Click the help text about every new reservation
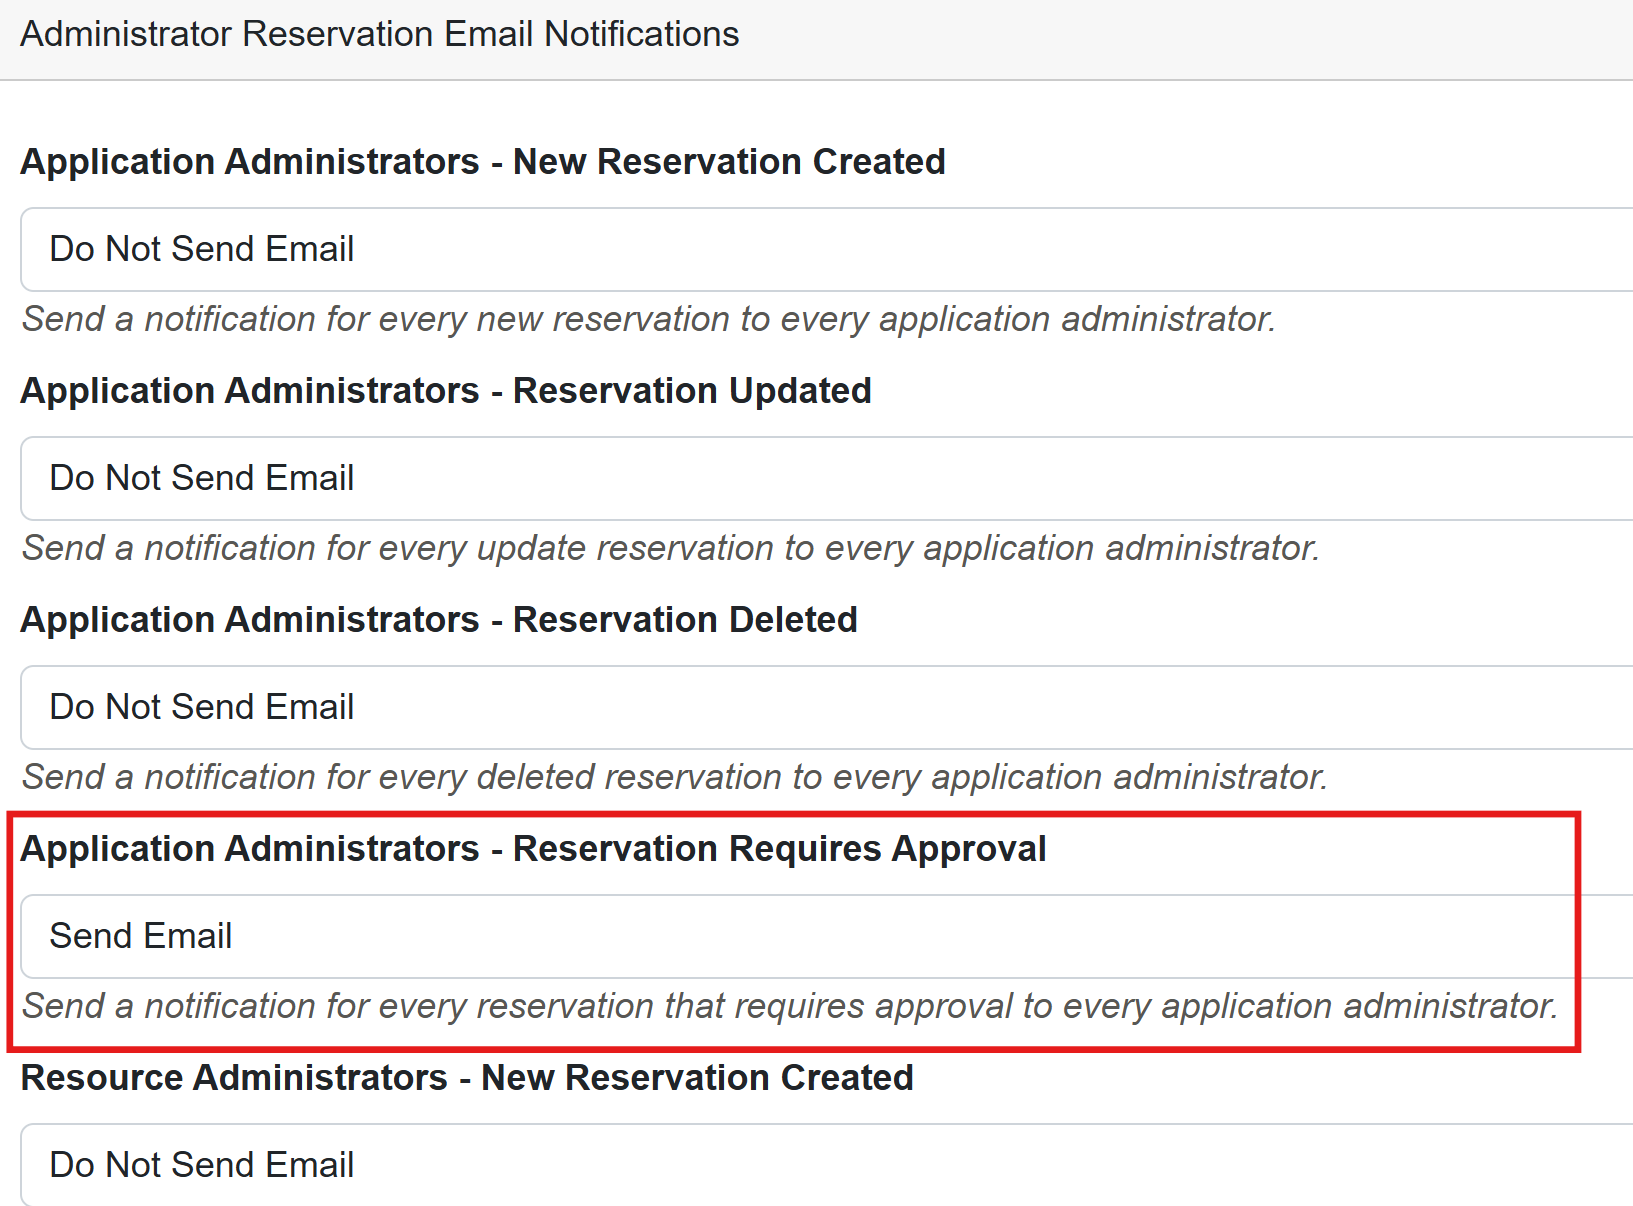Screen dimensions: 1633x1206 point(648,319)
